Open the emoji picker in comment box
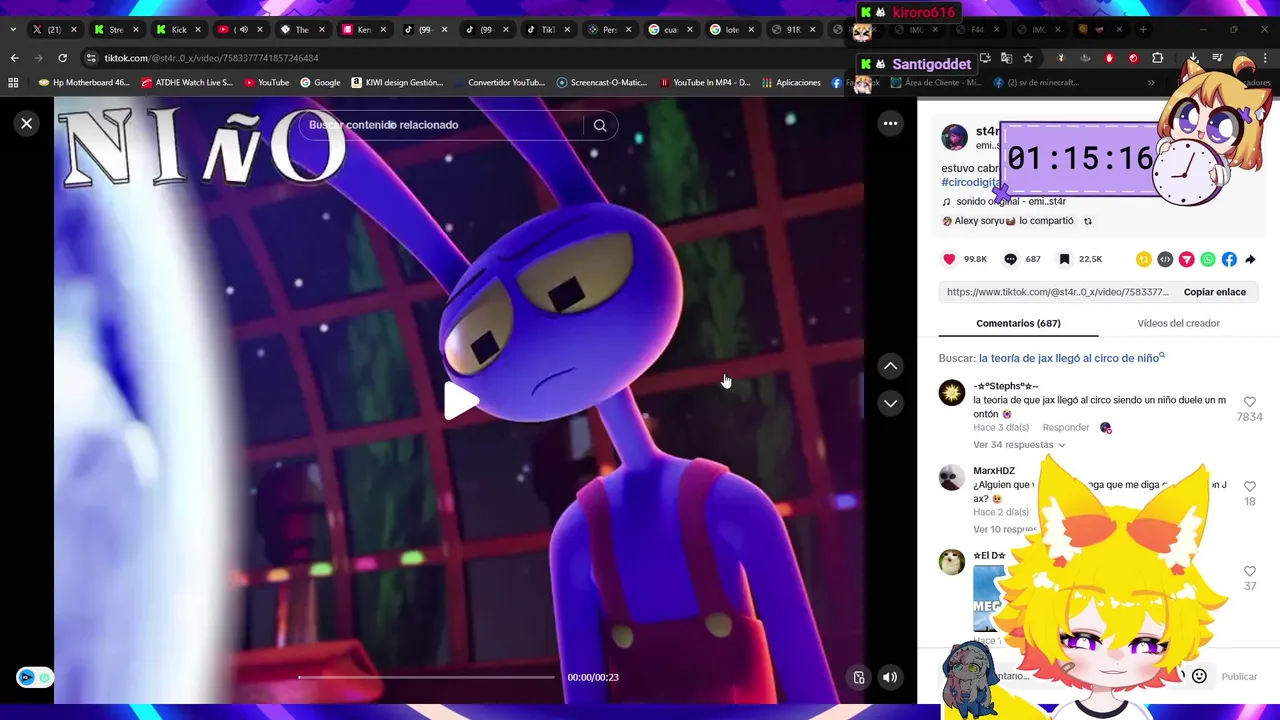 coord(1199,676)
